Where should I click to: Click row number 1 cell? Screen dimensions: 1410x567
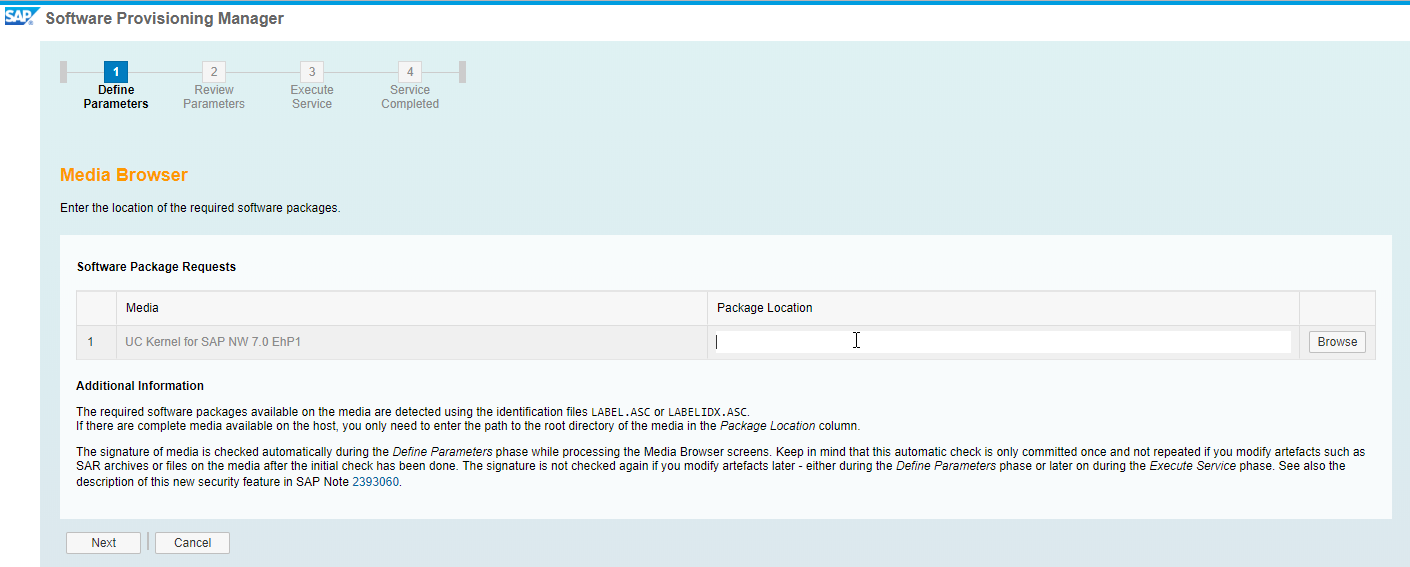click(x=96, y=342)
